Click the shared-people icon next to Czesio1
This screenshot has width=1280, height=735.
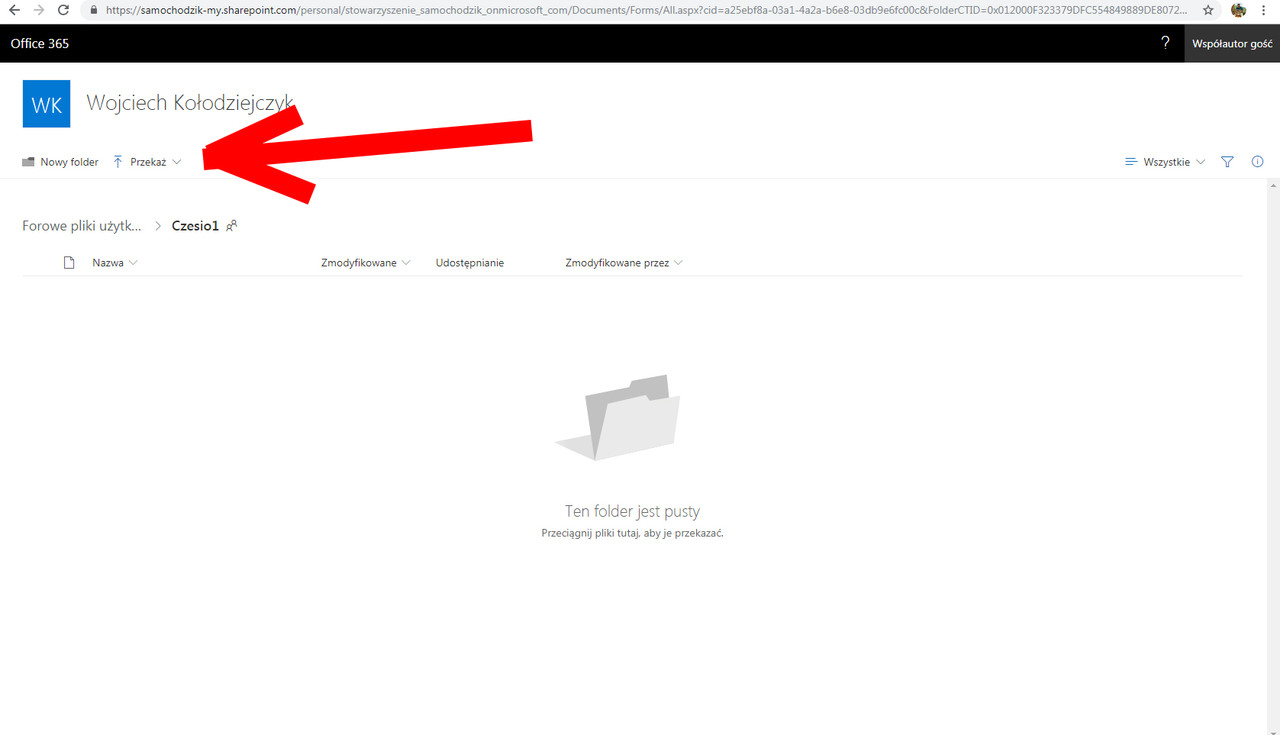tap(233, 226)
